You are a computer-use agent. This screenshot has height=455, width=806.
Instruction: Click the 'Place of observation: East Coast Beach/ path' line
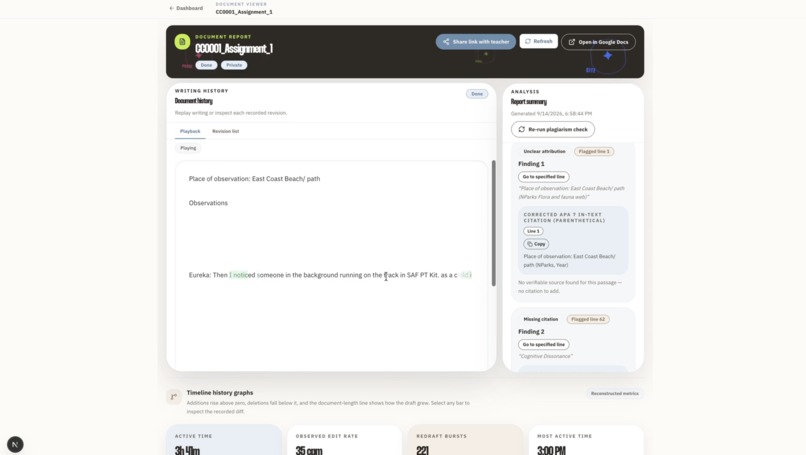254,179
